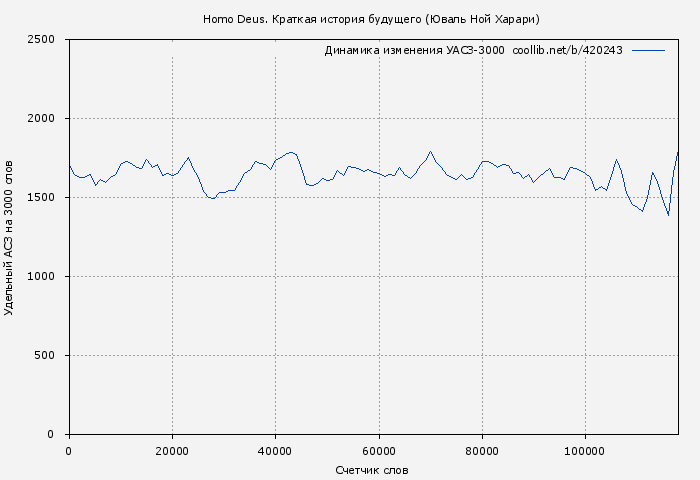Click vertical axis label "Удельный АСЗ на 3000 слов"

[x=10, y=237]
